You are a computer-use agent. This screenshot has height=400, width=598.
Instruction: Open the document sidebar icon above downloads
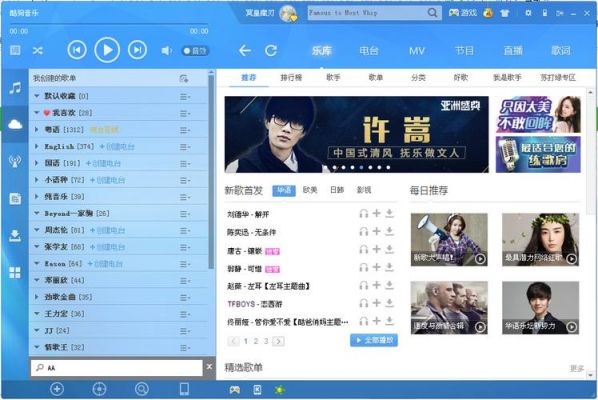(15, 198)
